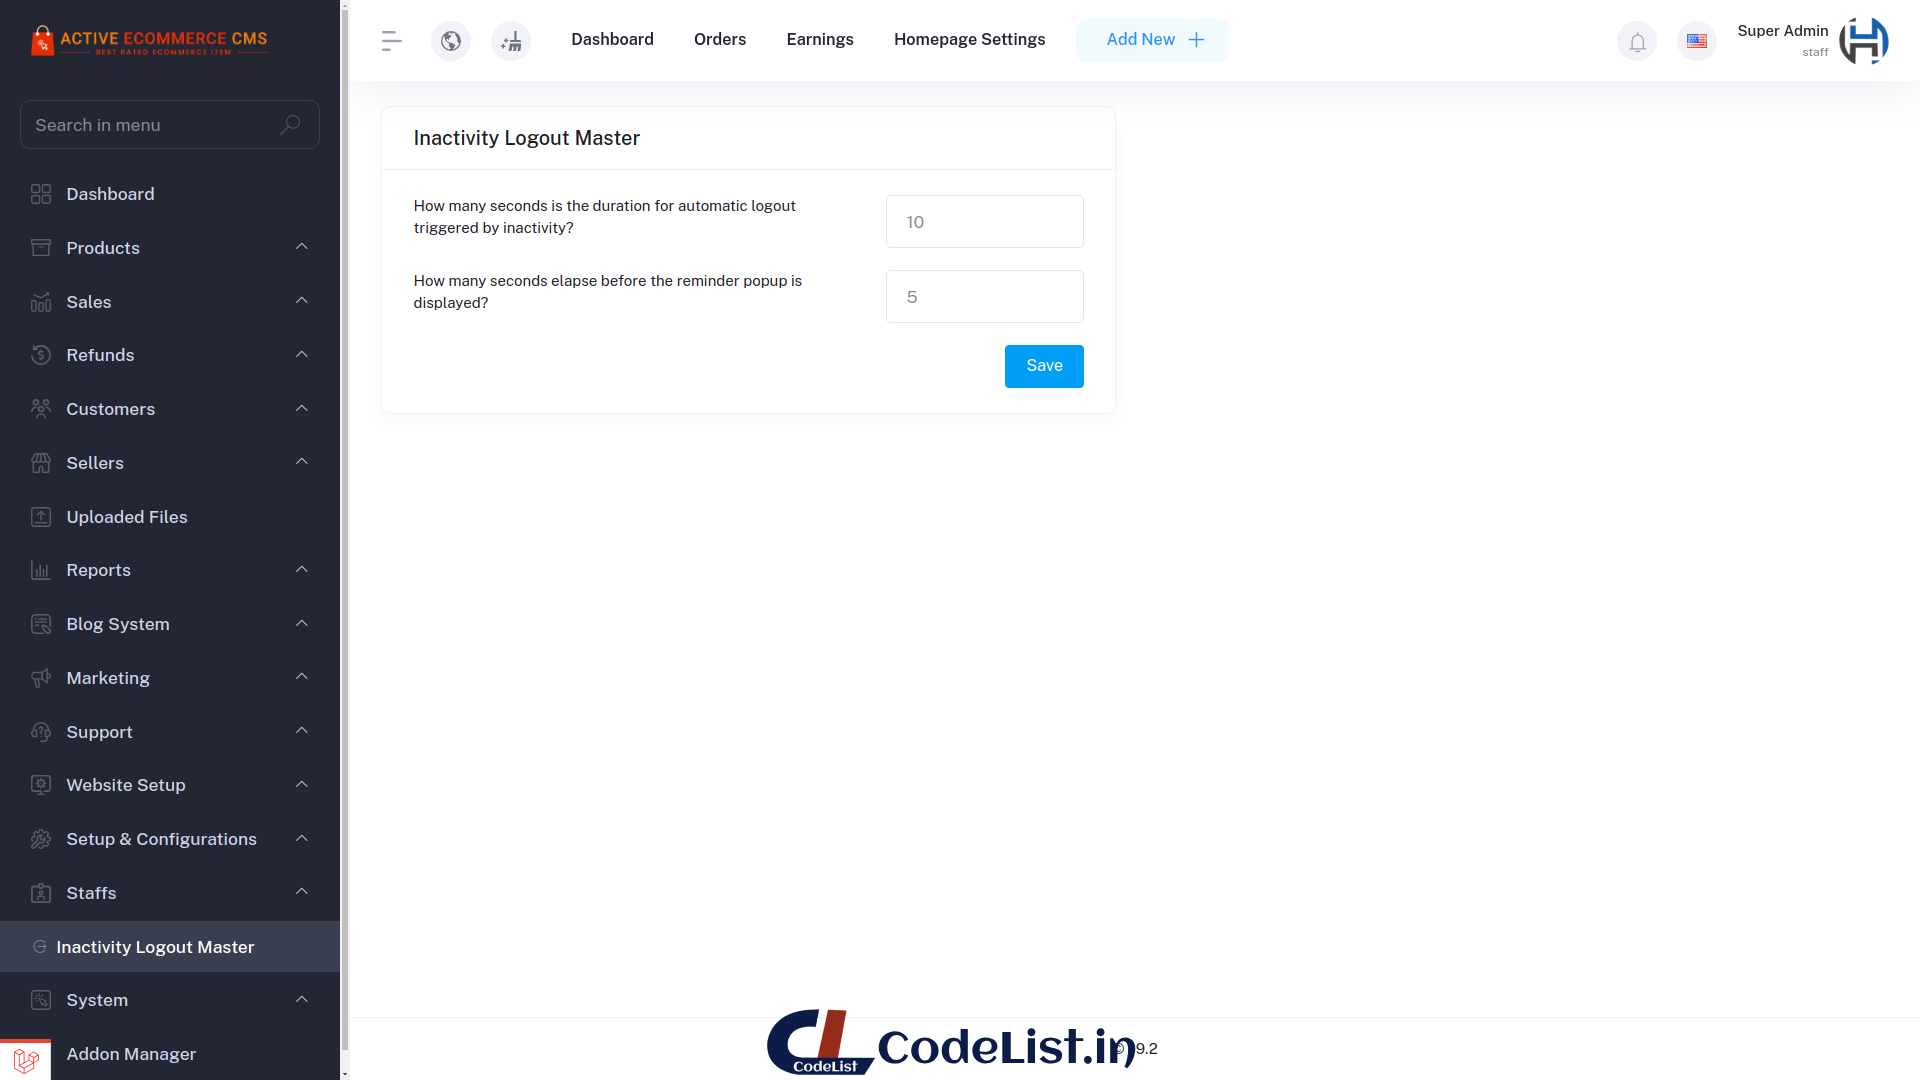The image size is (1920, 1080).
Task: Select the US flag language dropdown
Action: (1697, 40)
